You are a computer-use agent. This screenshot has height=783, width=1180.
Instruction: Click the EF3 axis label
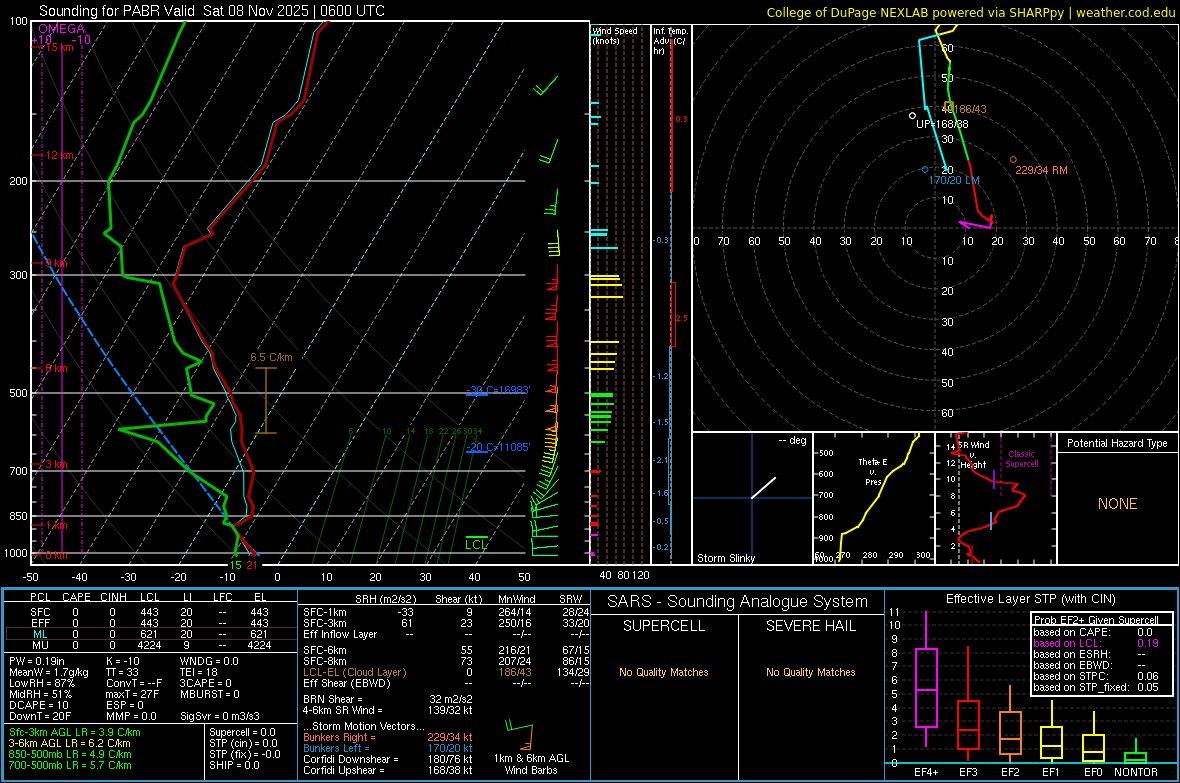click(968, 772)
